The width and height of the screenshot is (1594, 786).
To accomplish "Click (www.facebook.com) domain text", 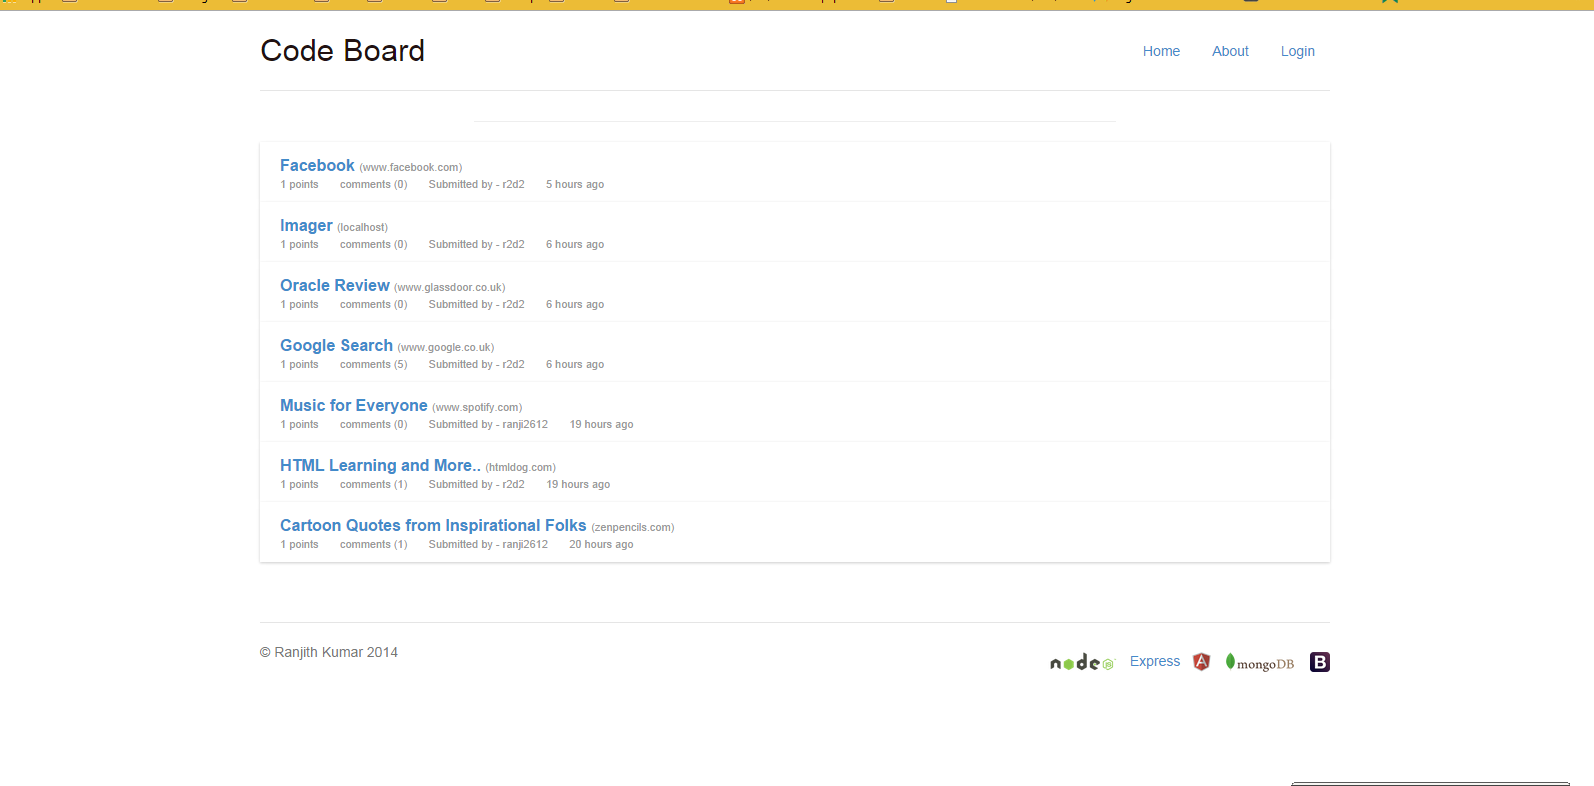I will click(411, 167).
